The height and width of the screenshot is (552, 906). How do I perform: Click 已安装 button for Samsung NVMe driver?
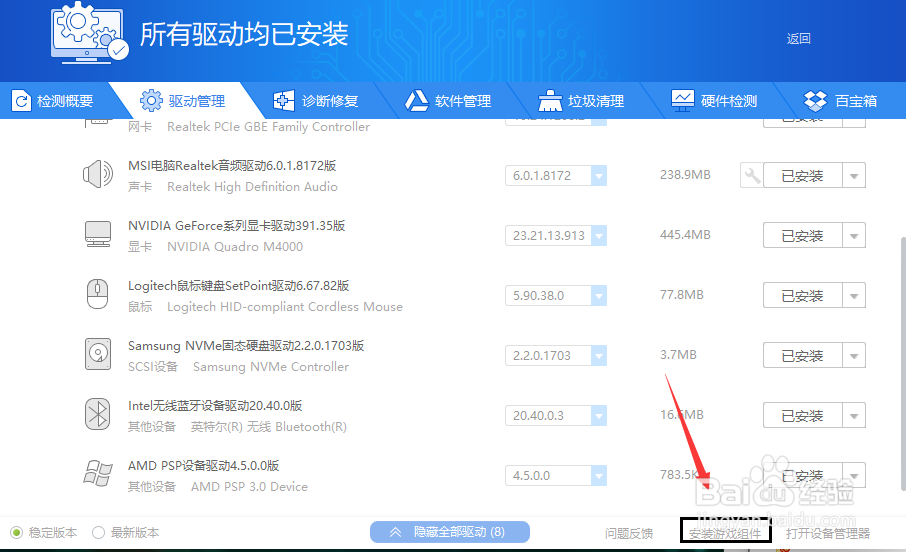coord(802,355)
